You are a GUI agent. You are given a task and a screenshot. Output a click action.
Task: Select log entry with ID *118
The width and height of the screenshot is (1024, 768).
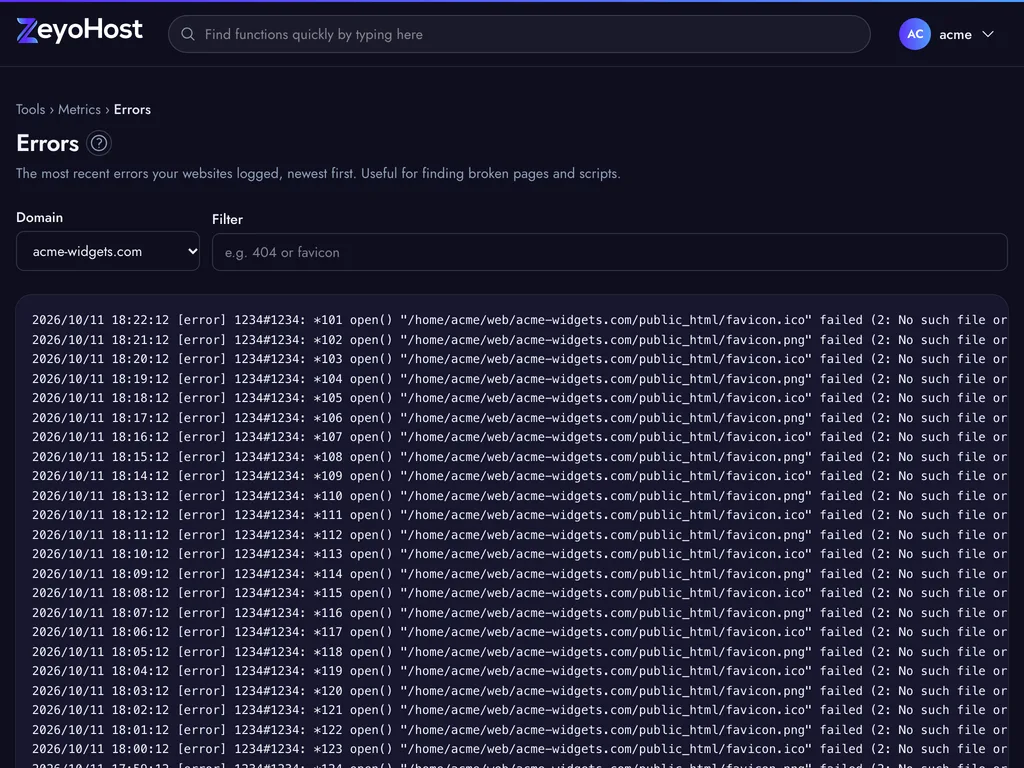tap(519, 652)
